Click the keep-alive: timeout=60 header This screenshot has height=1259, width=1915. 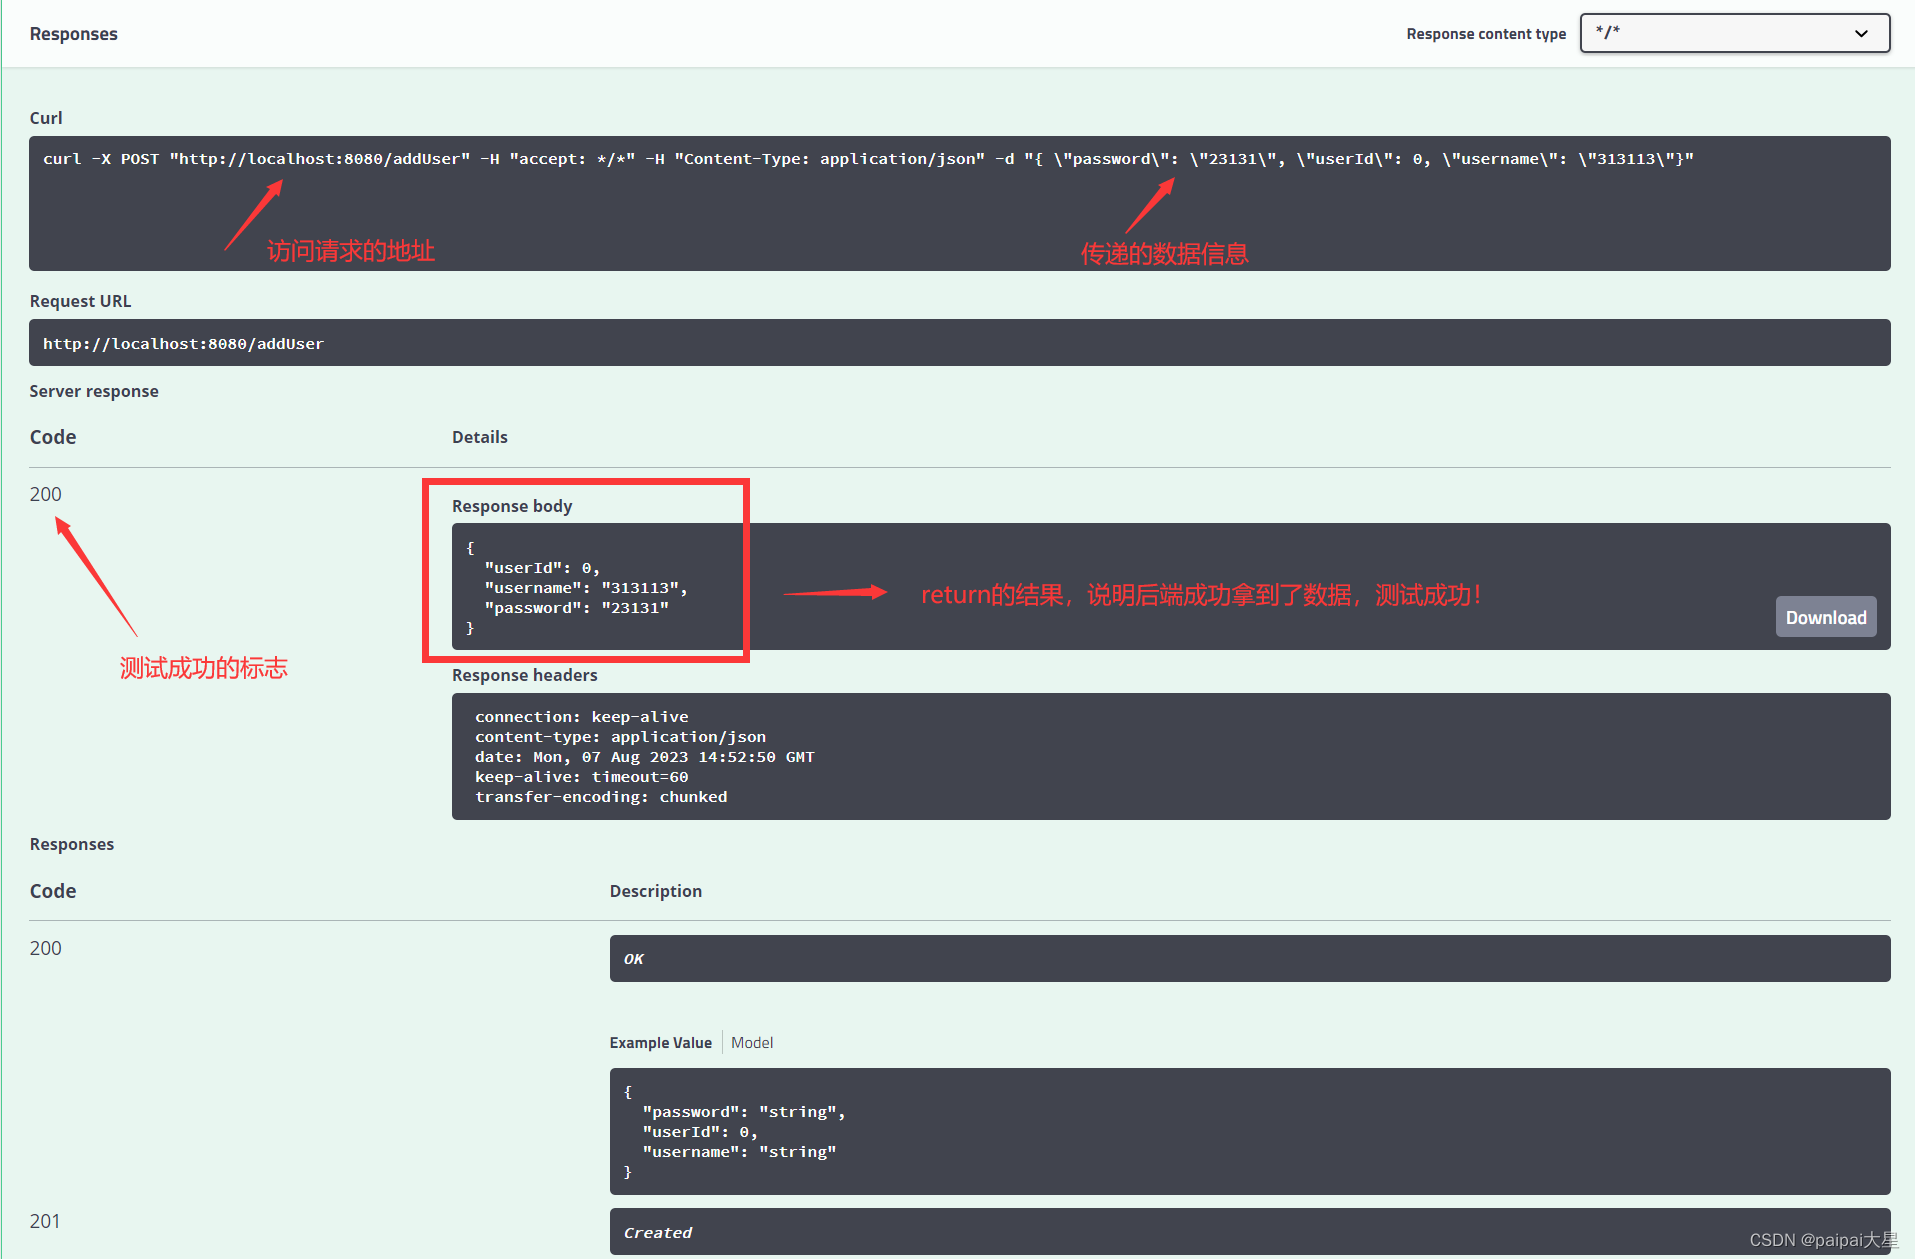[581, 777]
